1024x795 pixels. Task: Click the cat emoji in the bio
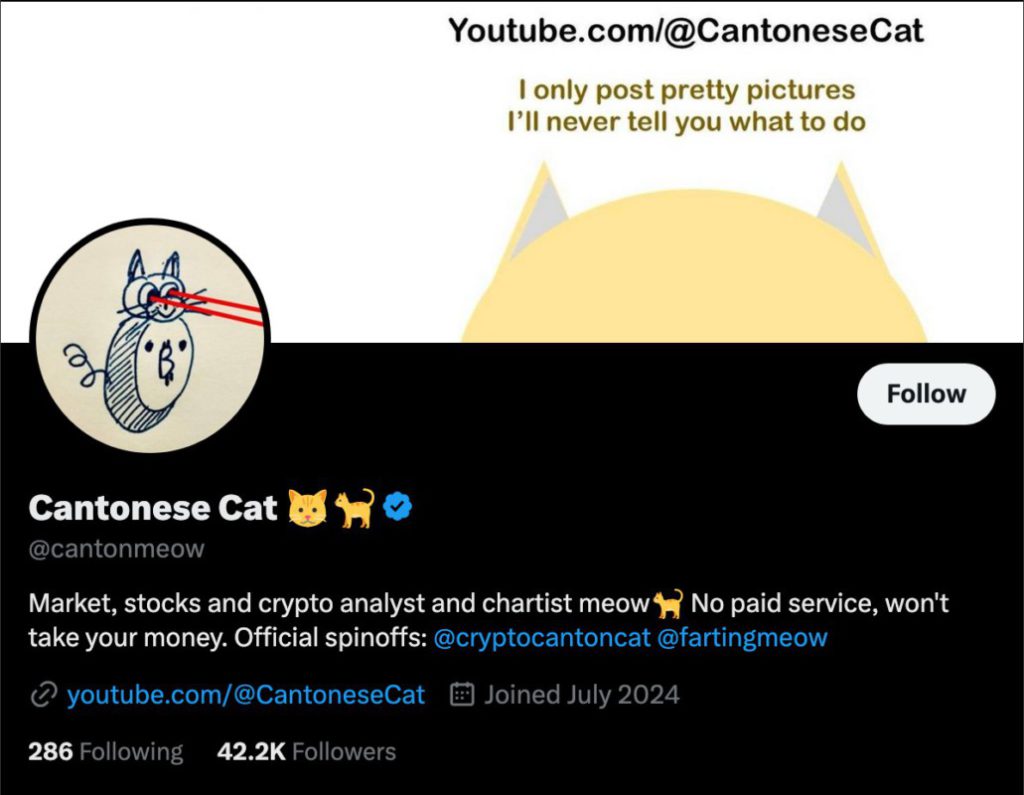pos(667,604)
